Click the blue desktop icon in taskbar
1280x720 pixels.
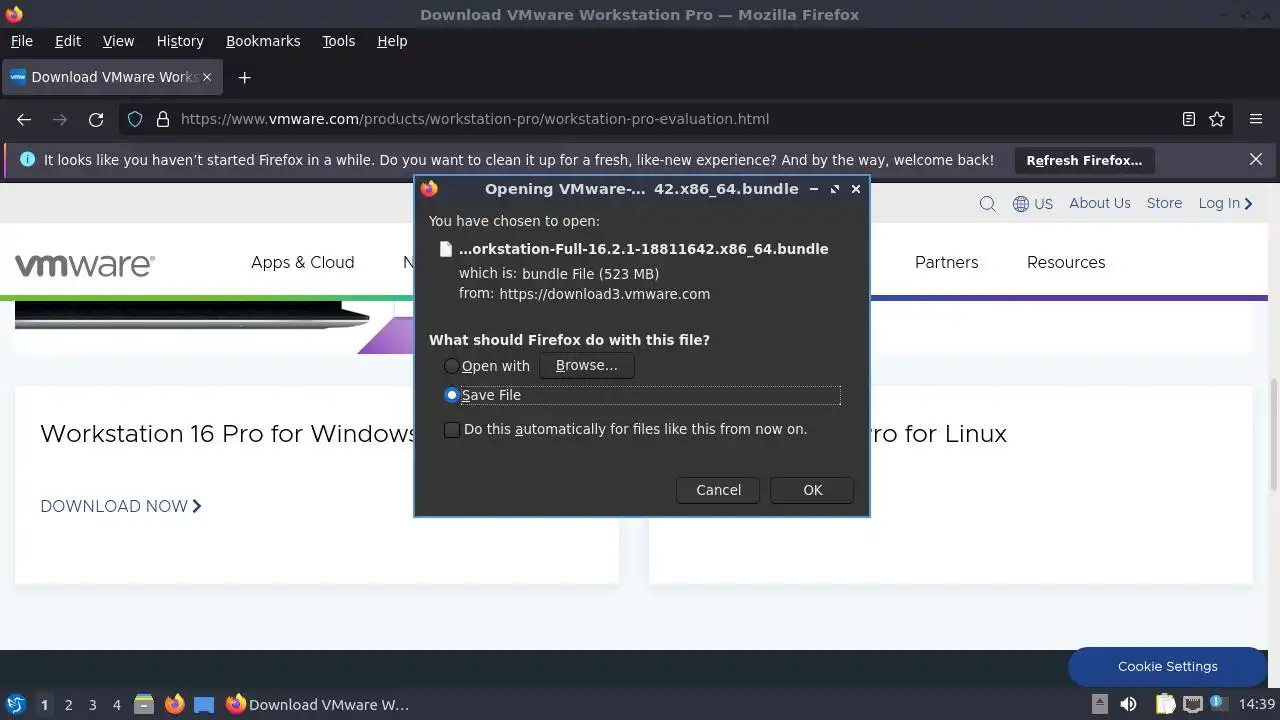[x=204, y=705]
